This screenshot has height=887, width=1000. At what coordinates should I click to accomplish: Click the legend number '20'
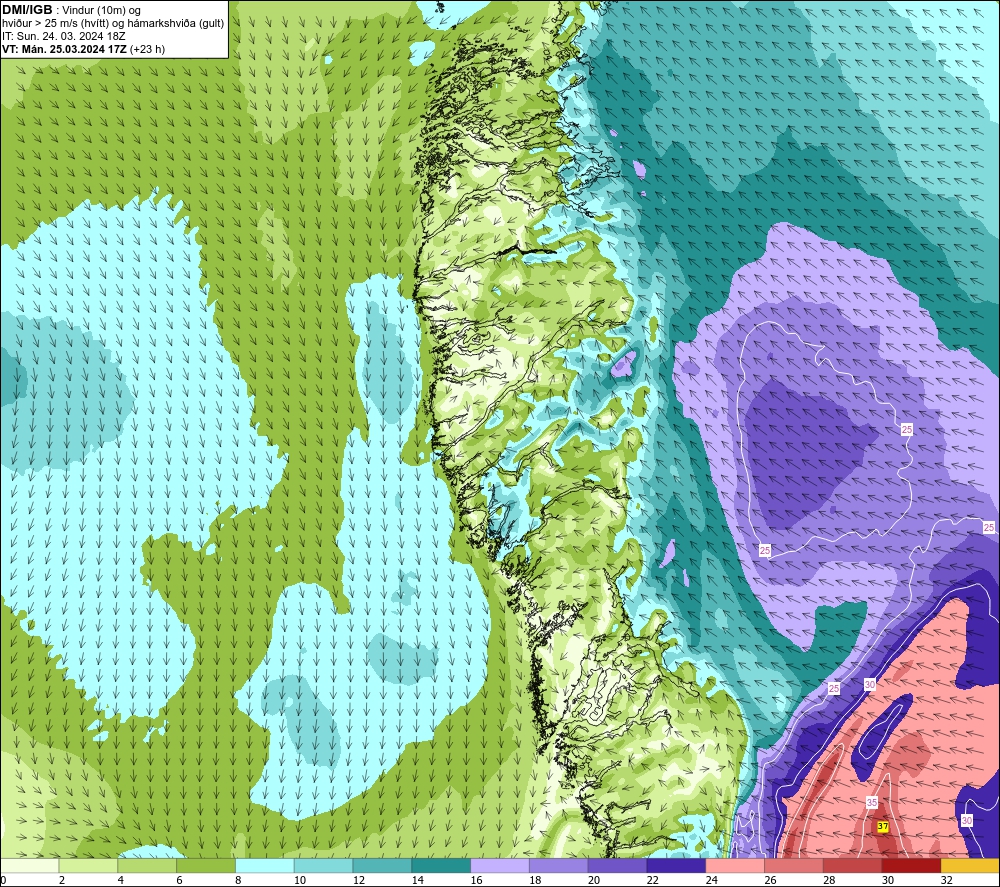point(594,880)
